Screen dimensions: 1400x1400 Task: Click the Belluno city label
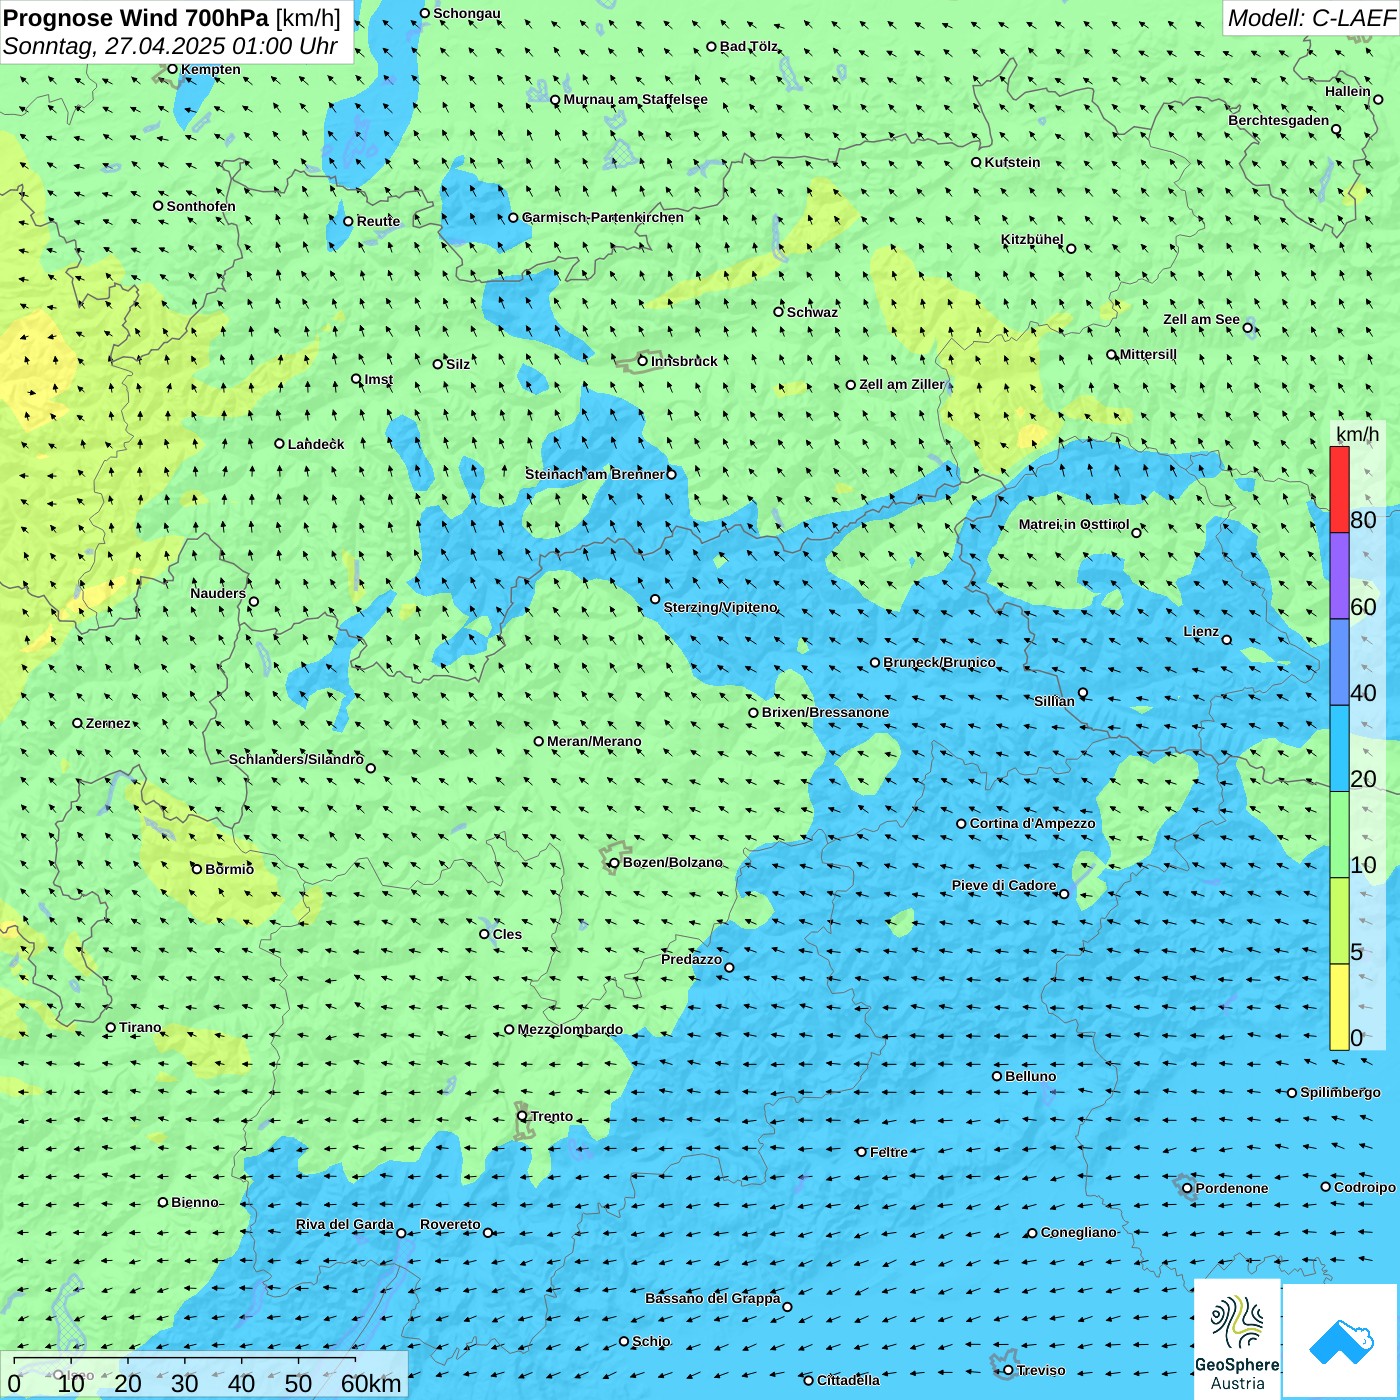(1030, 1076)
